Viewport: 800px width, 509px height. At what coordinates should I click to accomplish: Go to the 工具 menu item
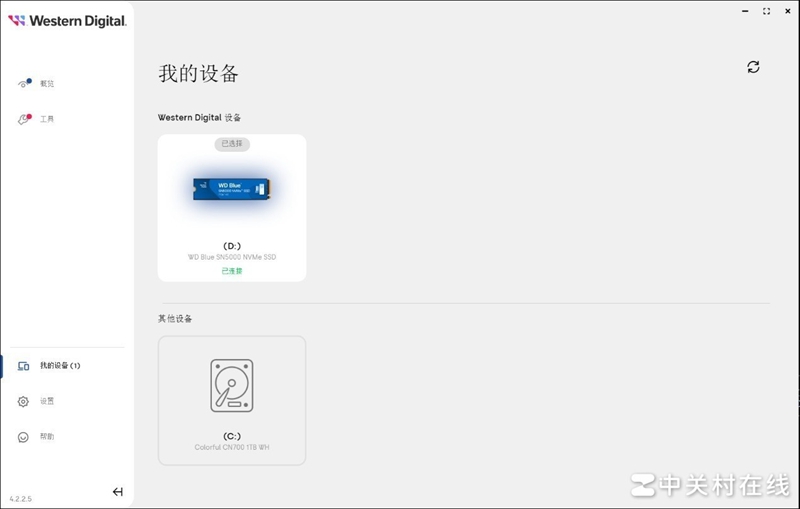tap(47, 119)
